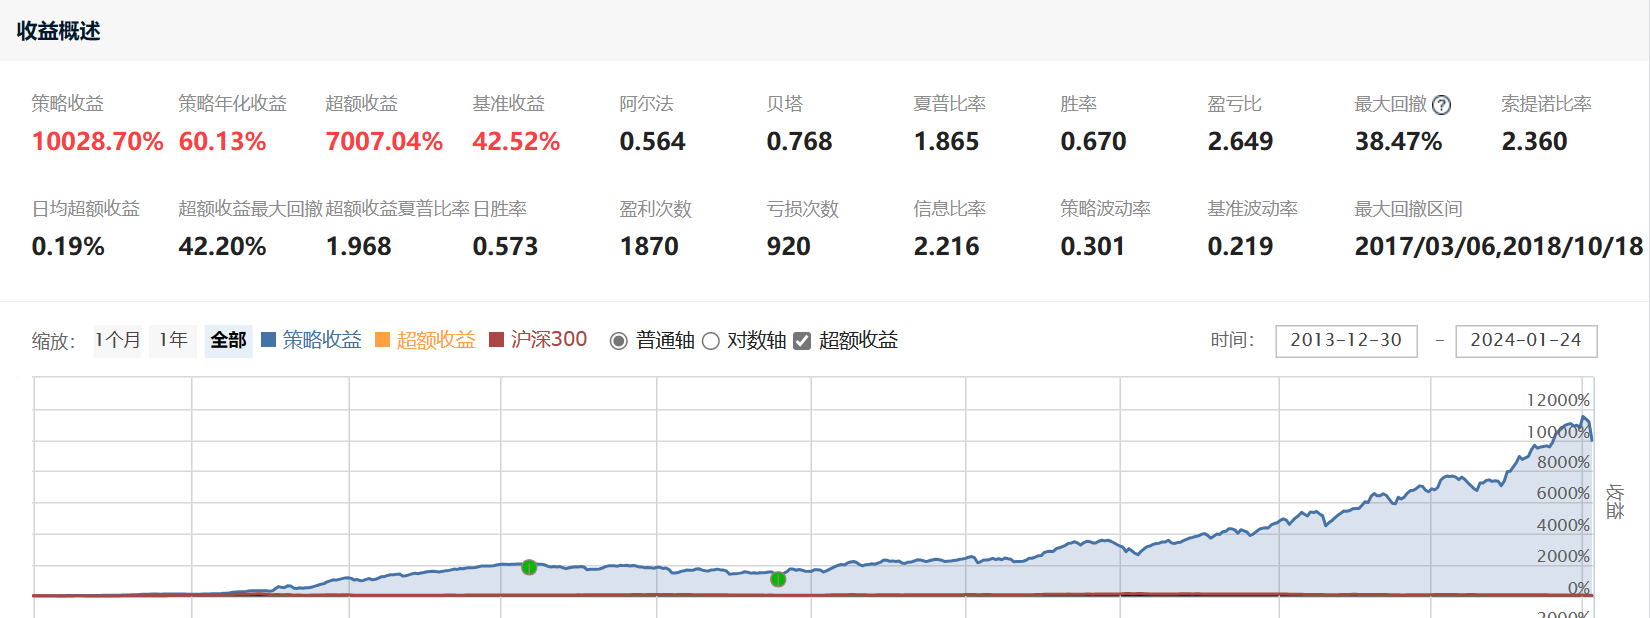Click the help icon beside 最大回撤
Viewport: 1650px width, 618px height.
(1441, 105)
